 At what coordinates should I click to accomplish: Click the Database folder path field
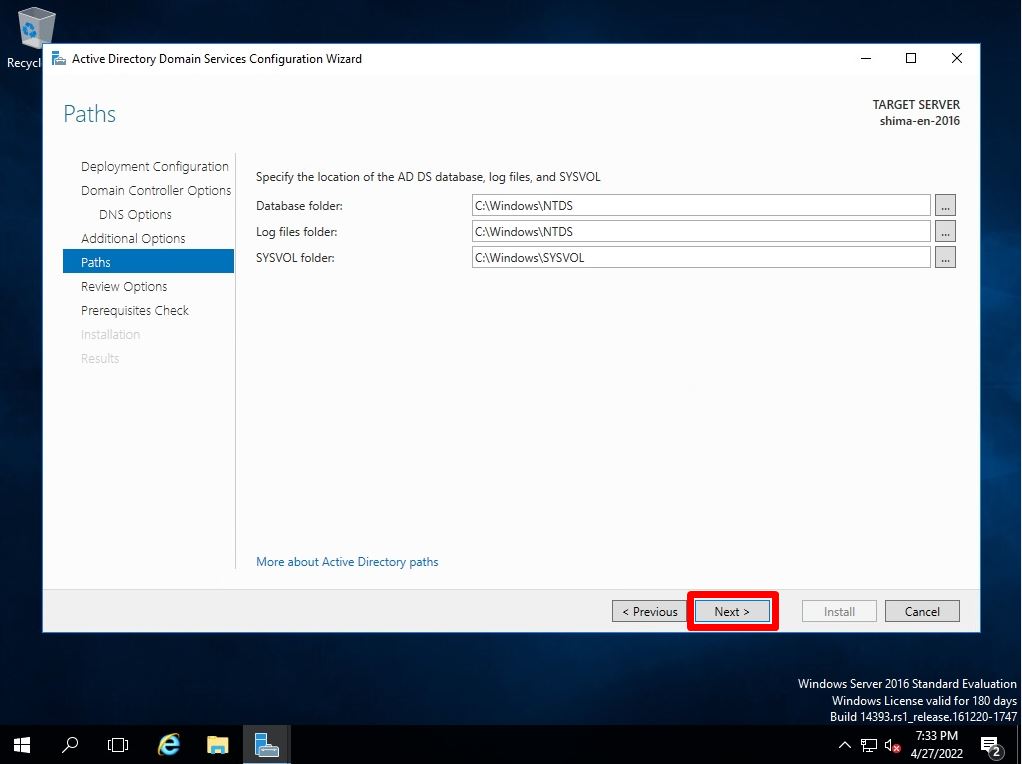[701, 205]
